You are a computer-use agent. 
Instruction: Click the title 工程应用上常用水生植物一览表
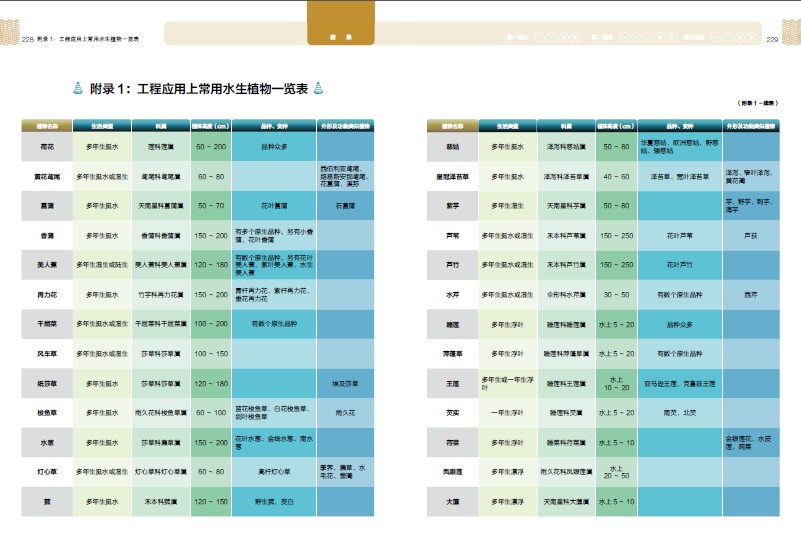(199, 88)
